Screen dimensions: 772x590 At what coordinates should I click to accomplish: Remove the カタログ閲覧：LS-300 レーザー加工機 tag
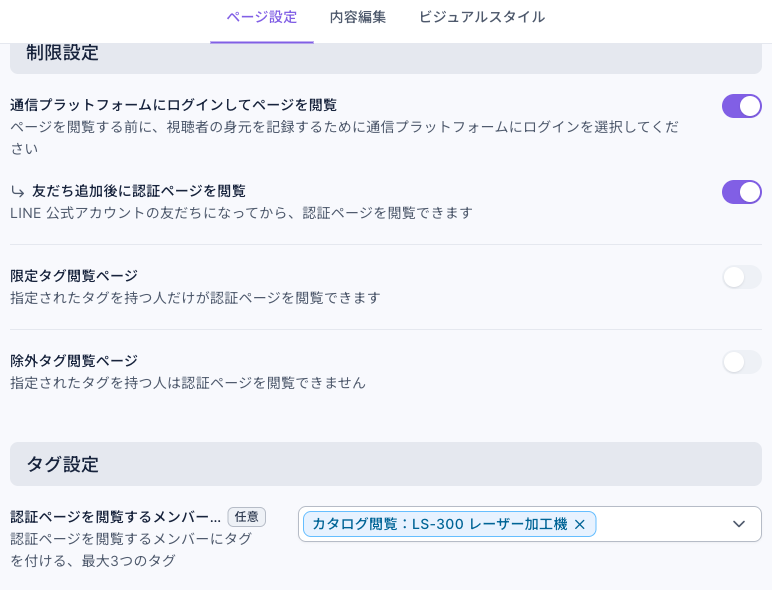click(x=579, y=524)
